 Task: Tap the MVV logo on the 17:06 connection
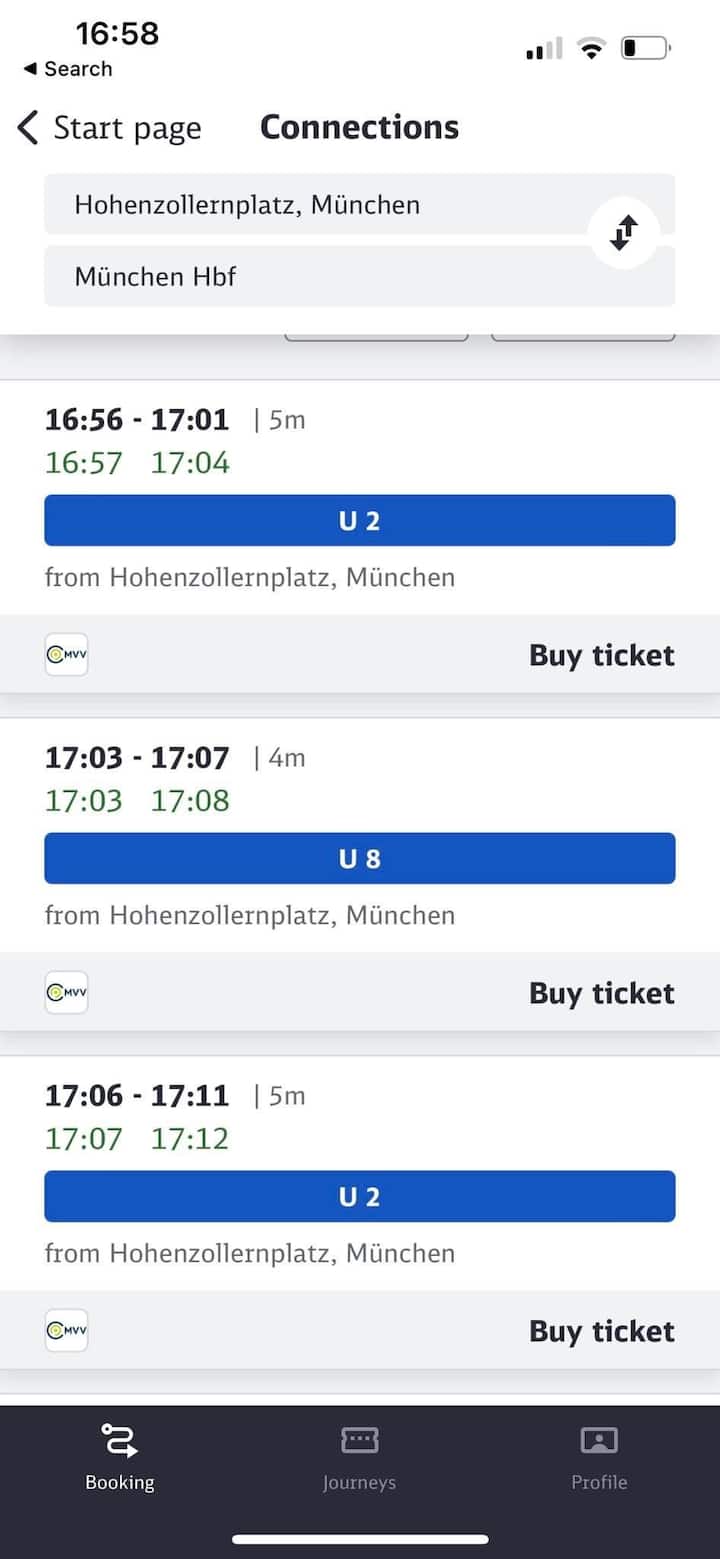67,1331
